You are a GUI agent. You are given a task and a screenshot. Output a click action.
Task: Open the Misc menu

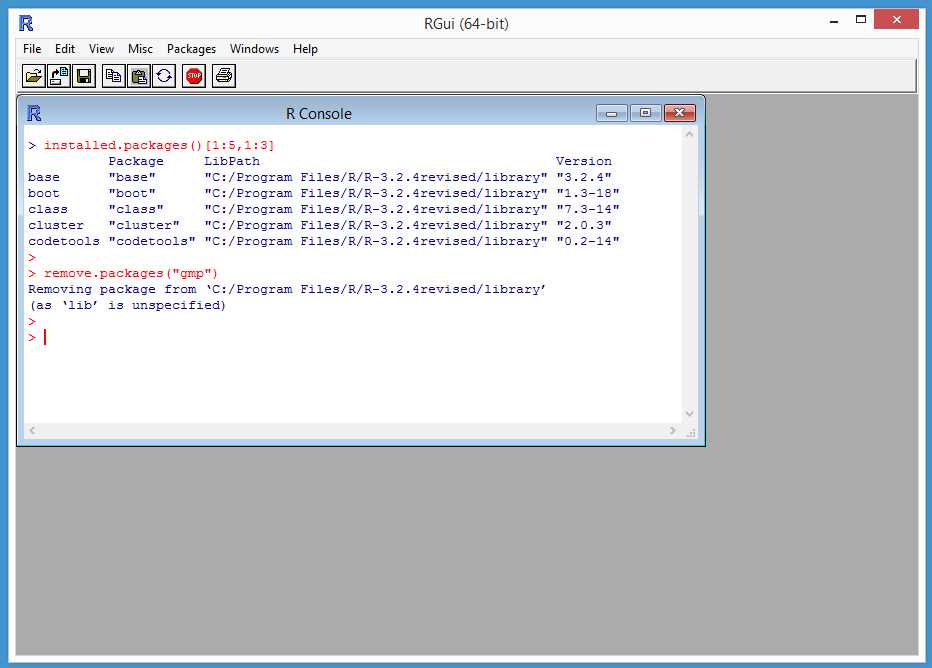[x=140, y=49]
